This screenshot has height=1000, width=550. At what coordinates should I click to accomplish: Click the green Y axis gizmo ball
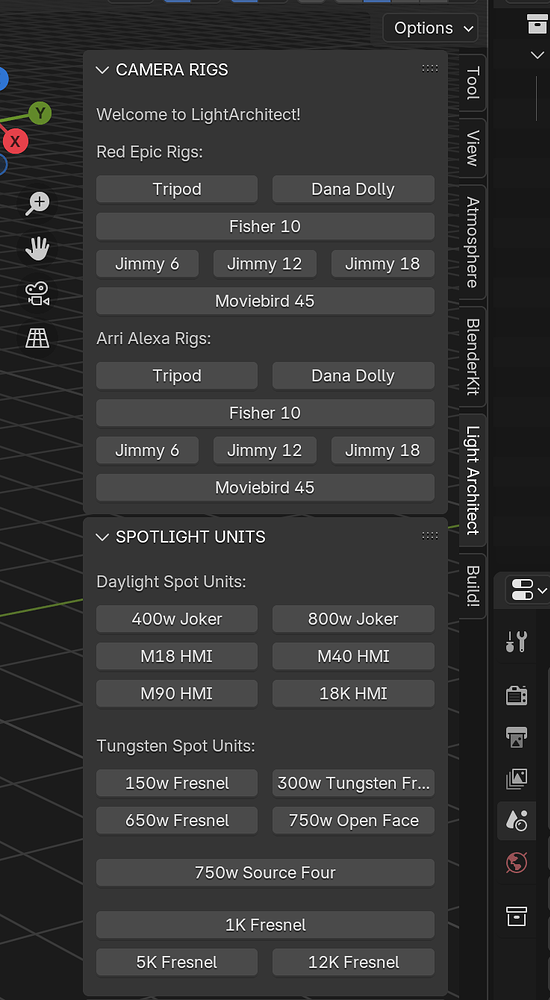(x=40, y=114)
